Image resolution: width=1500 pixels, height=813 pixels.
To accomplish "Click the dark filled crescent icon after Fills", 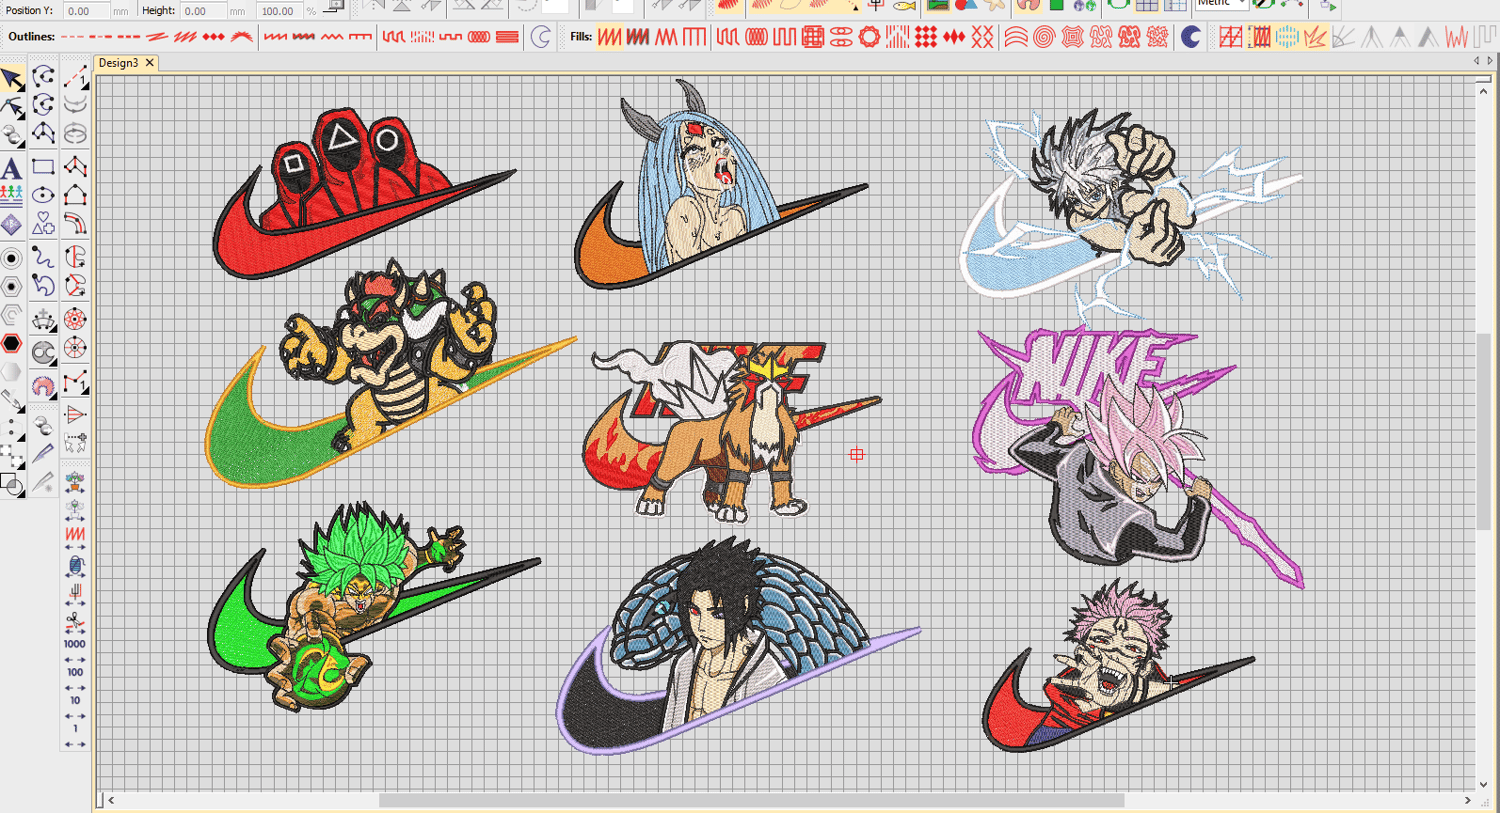I will point(1190,37).
